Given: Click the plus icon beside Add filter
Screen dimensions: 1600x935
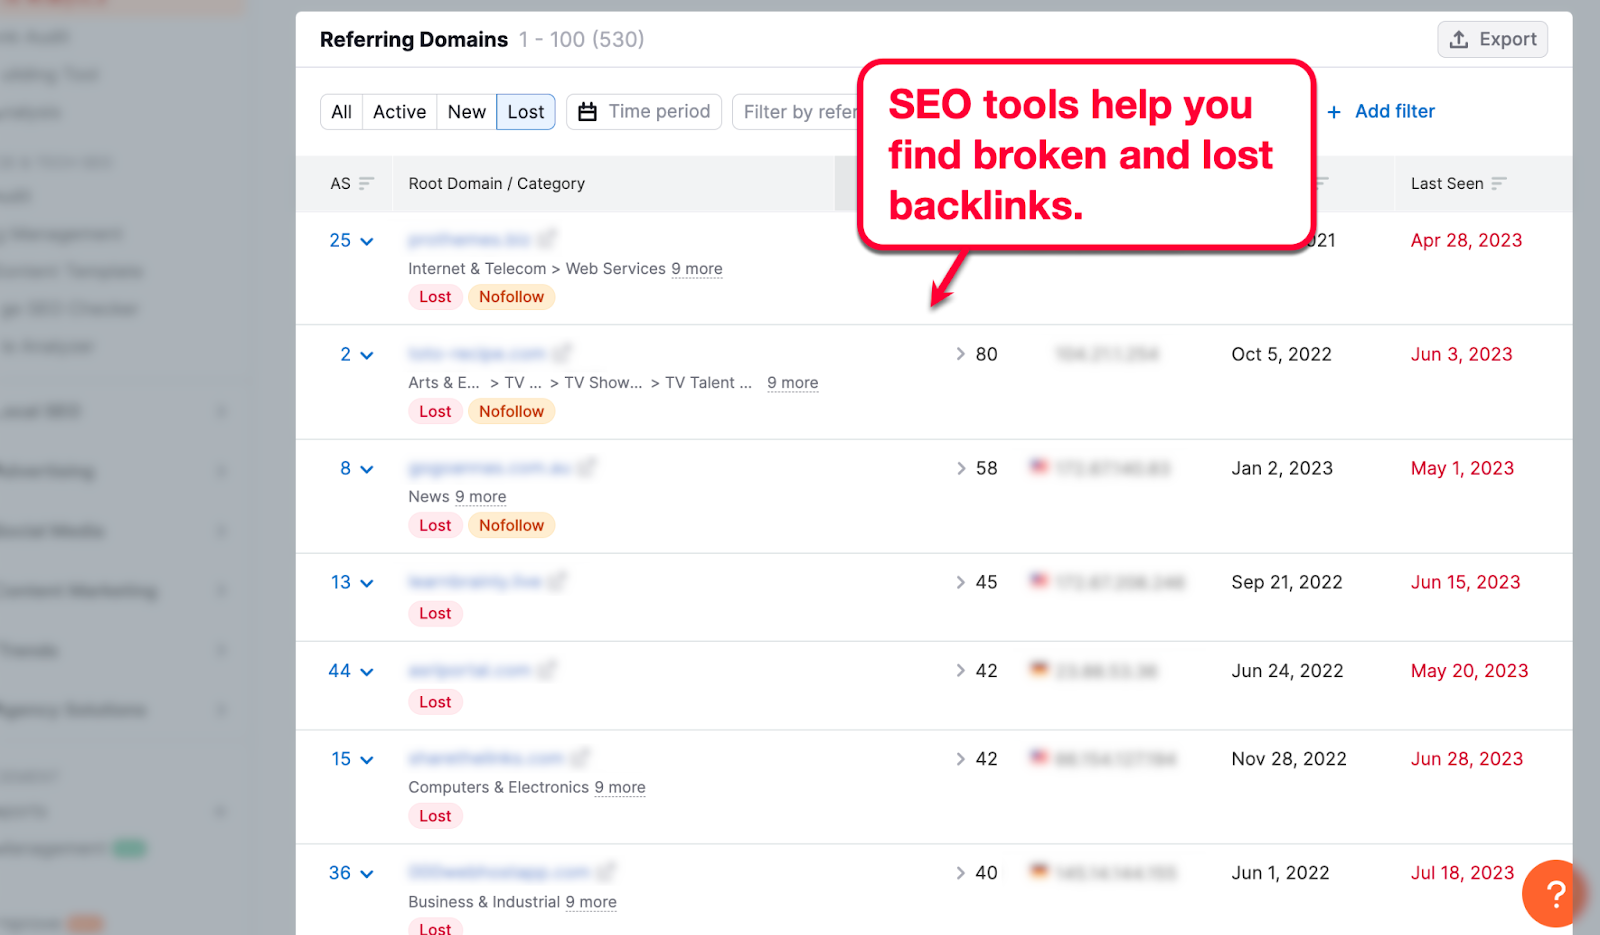Looking at the screenshot, I should (x=1334, y=112).
